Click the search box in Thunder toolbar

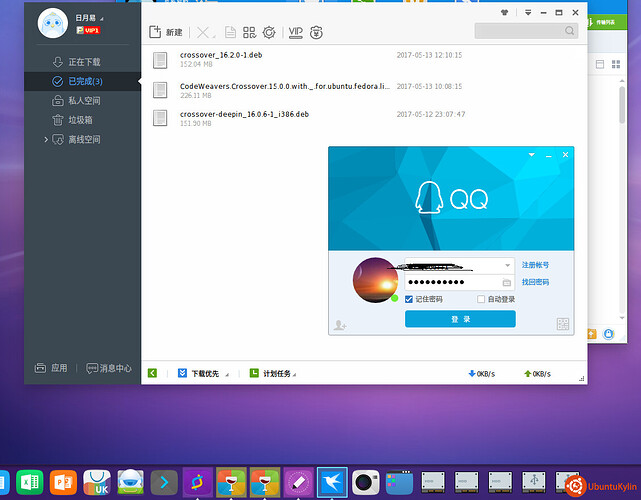coord(526,31)
